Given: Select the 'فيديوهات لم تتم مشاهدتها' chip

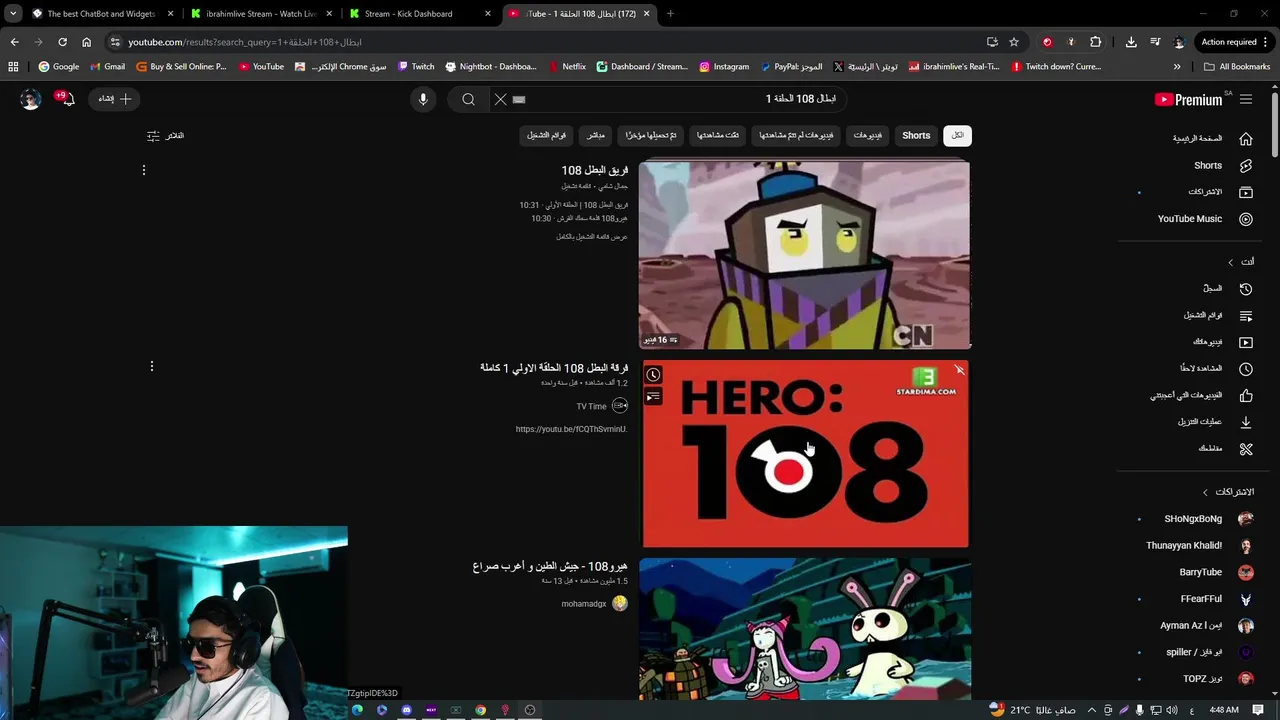Looking at the screenshot, I should (796, 135).
